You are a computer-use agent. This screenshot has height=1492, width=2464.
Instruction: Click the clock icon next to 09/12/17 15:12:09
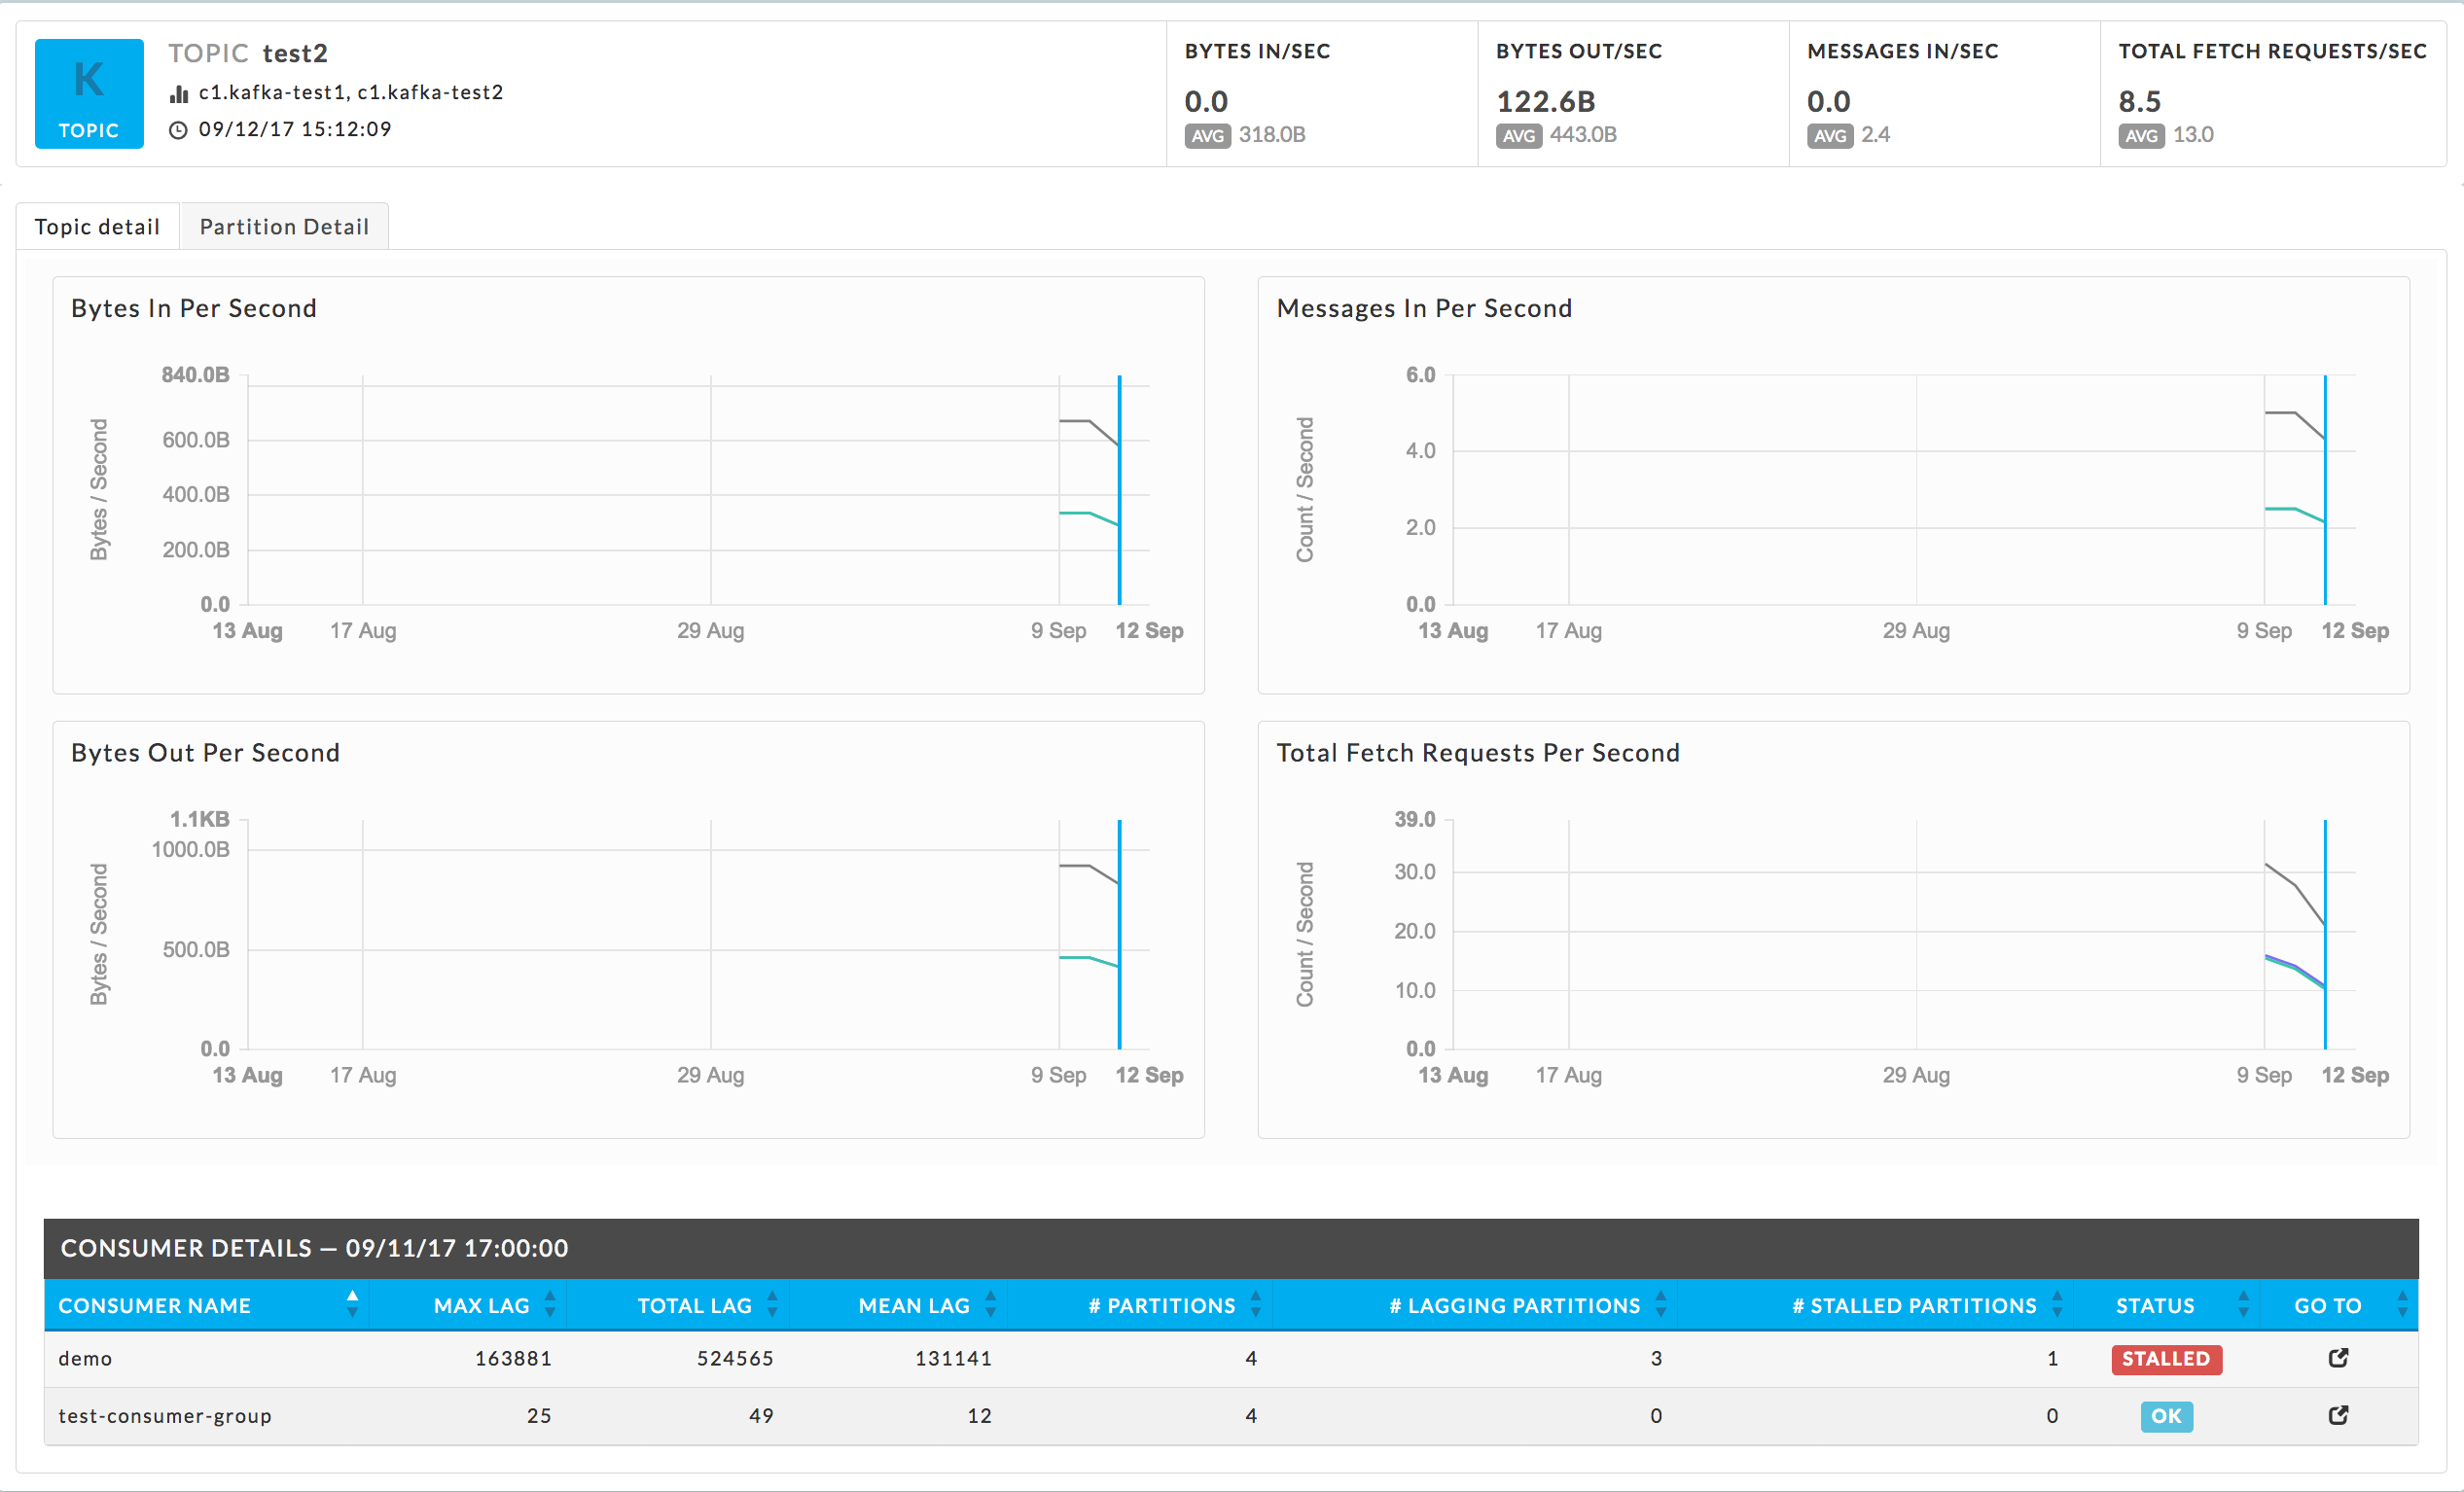coord(178,130)
